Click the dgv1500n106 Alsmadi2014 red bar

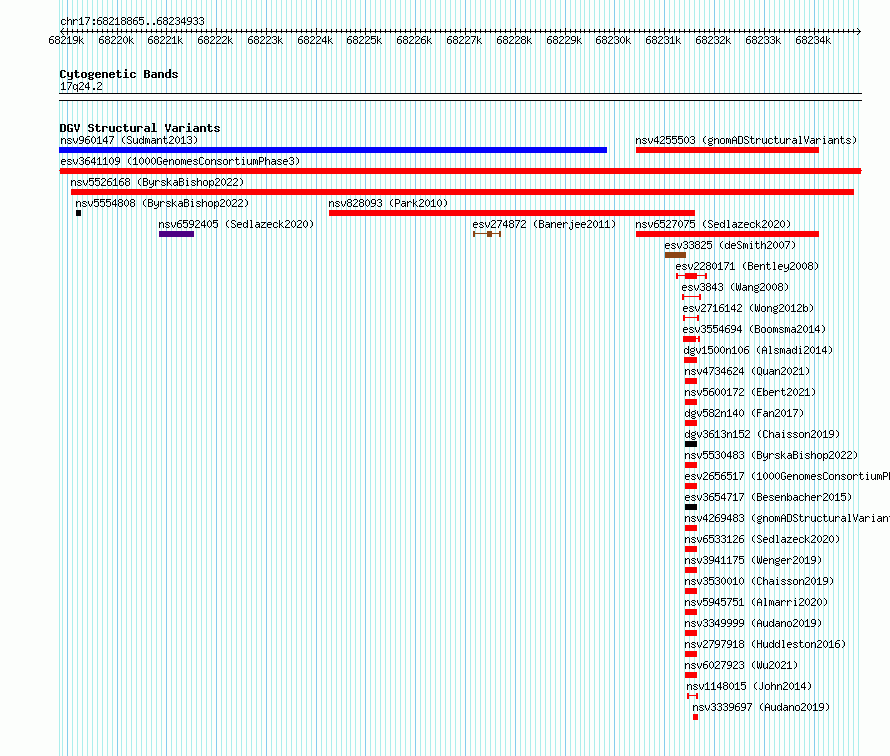(x=690, y=360)
